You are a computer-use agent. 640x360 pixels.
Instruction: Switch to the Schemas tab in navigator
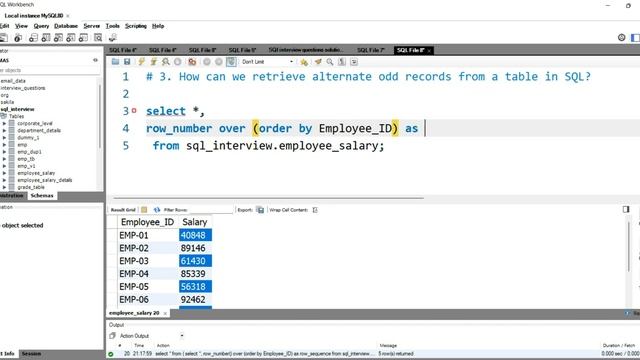[42, 196]
